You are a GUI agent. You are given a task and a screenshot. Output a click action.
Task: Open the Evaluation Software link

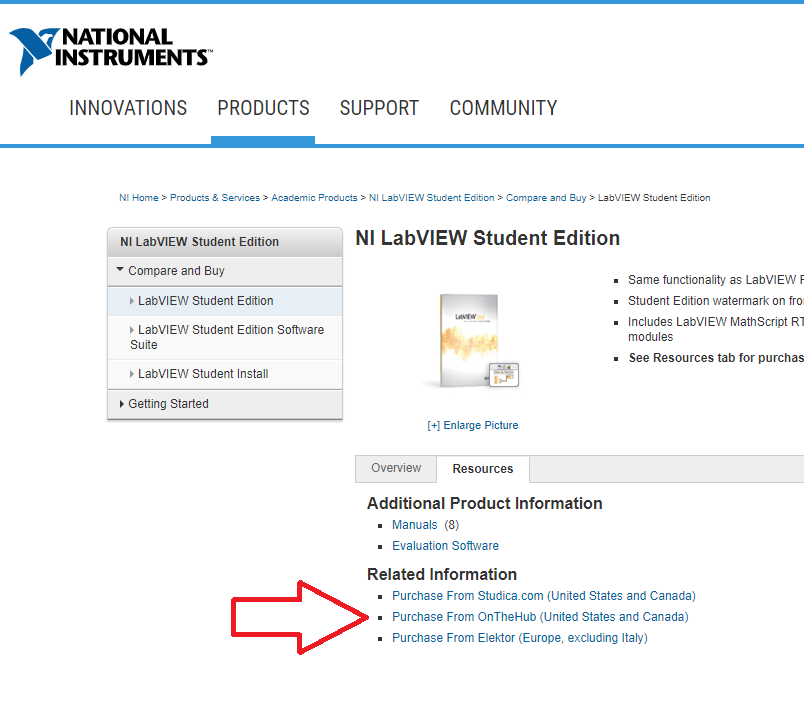(446, 546)
